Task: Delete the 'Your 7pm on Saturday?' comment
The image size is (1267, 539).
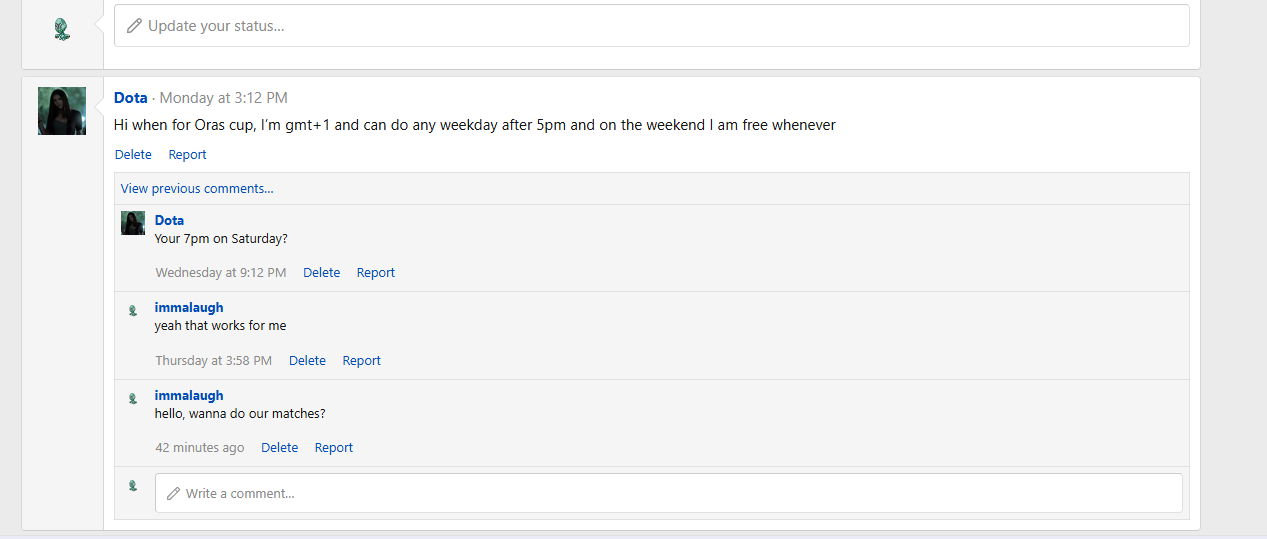Action: click(x=321, y=272)
